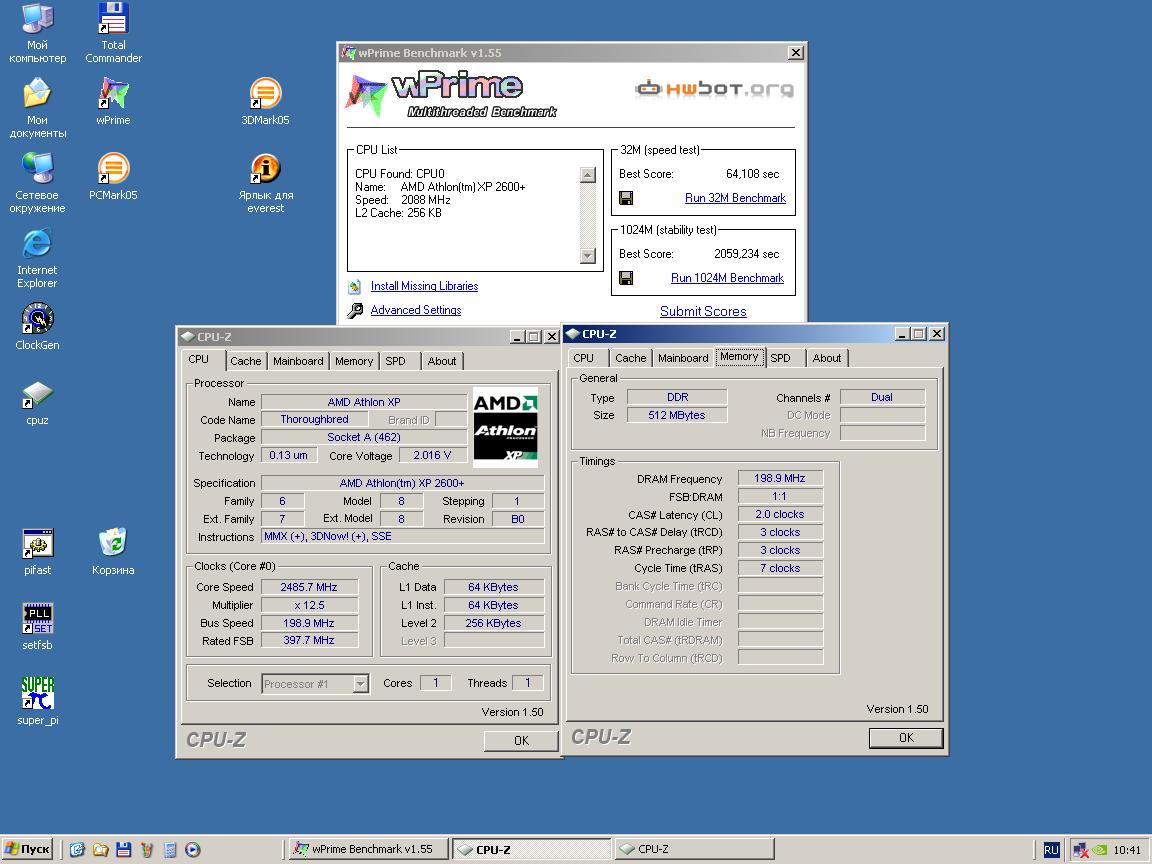Click the hwbot.org logo in wPrime
This screenshot has width=1152, height=864.
point(715,90)
